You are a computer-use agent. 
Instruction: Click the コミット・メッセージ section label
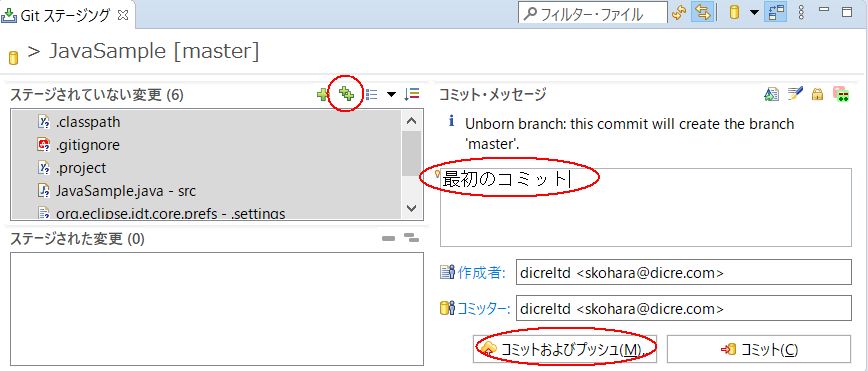click(493, 95)
